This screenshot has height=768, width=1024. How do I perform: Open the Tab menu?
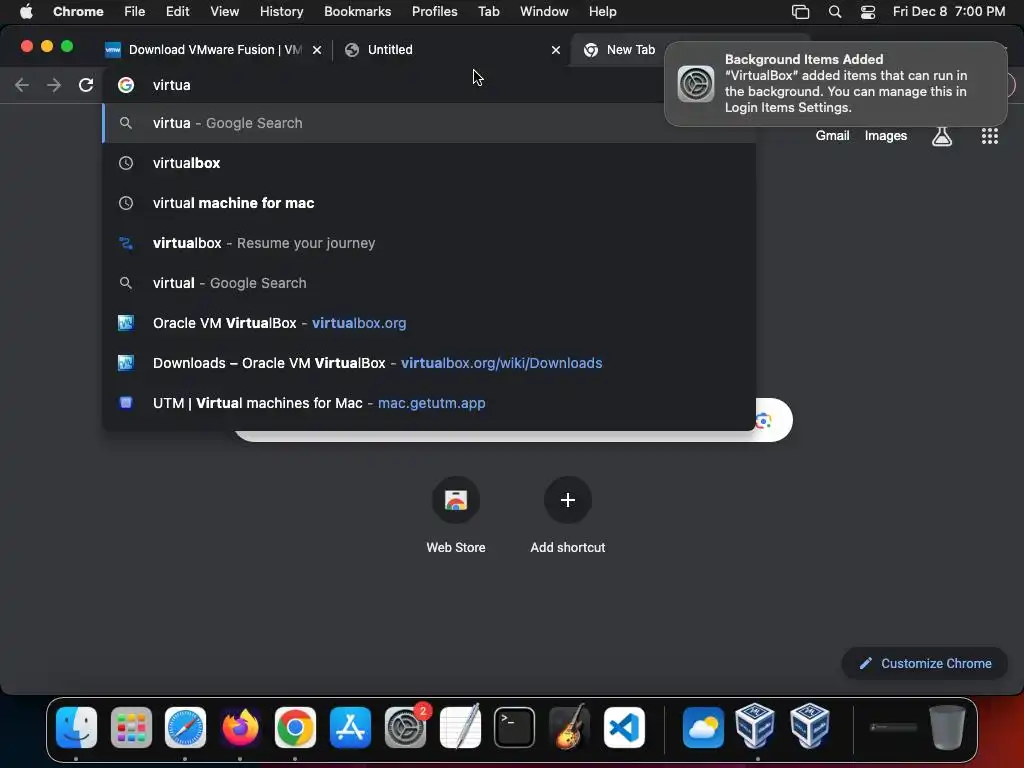click(488, 12)
